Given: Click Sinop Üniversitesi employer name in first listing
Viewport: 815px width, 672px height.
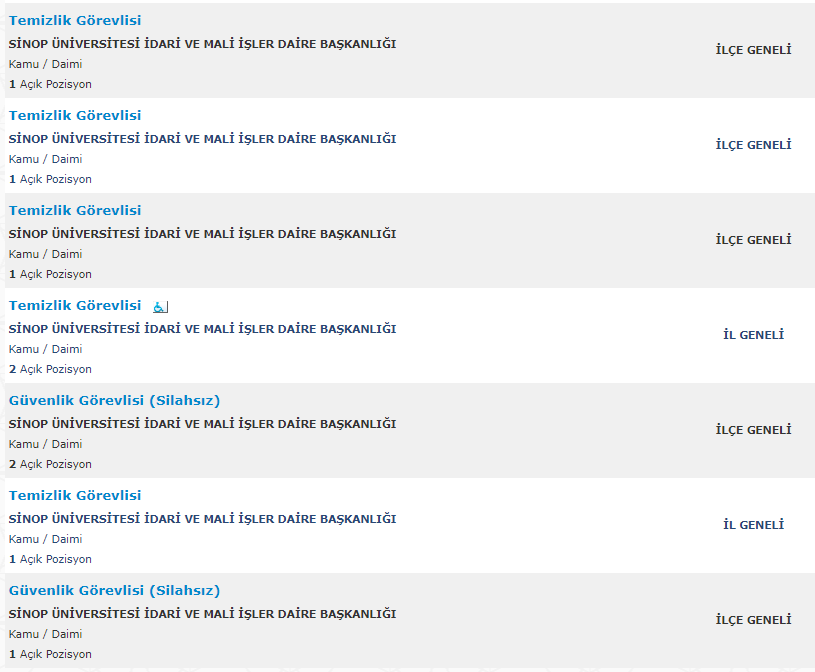Looking at the screenshot, I should tap(202, 44).
